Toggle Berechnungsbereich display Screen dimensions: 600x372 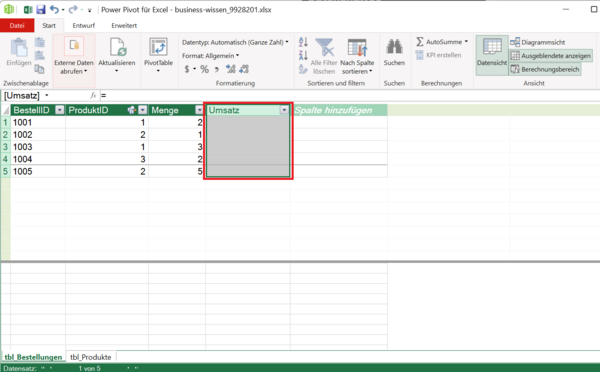pos(545,69)
